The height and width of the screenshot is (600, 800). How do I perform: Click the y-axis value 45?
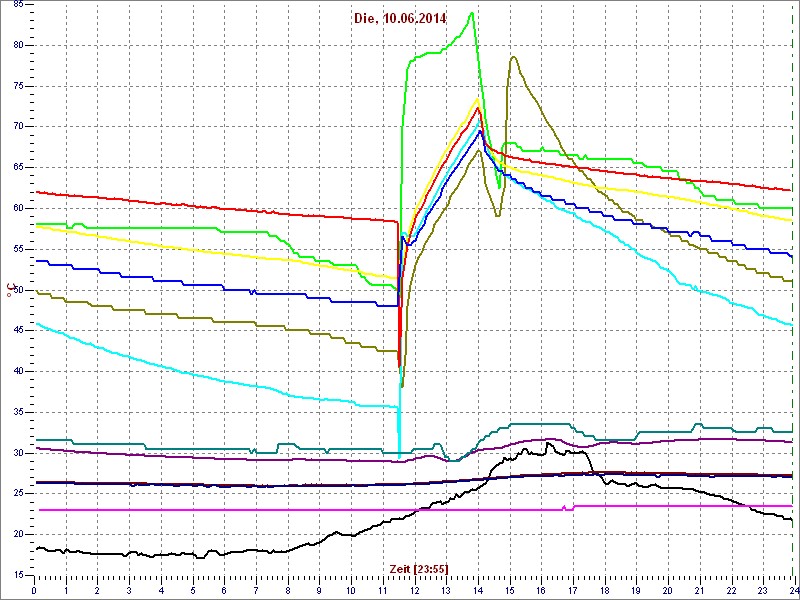pos(16,331)
